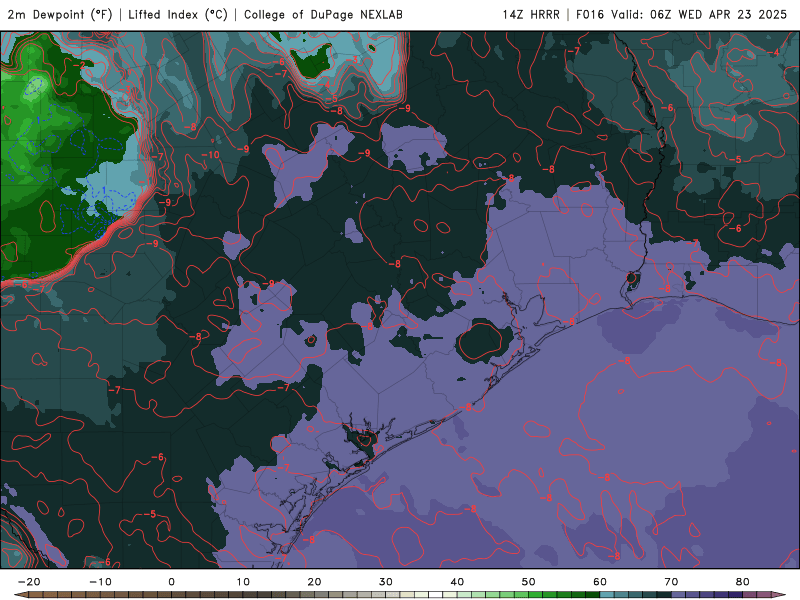Click the right arrow end of the colorbar

coord(779,595)
